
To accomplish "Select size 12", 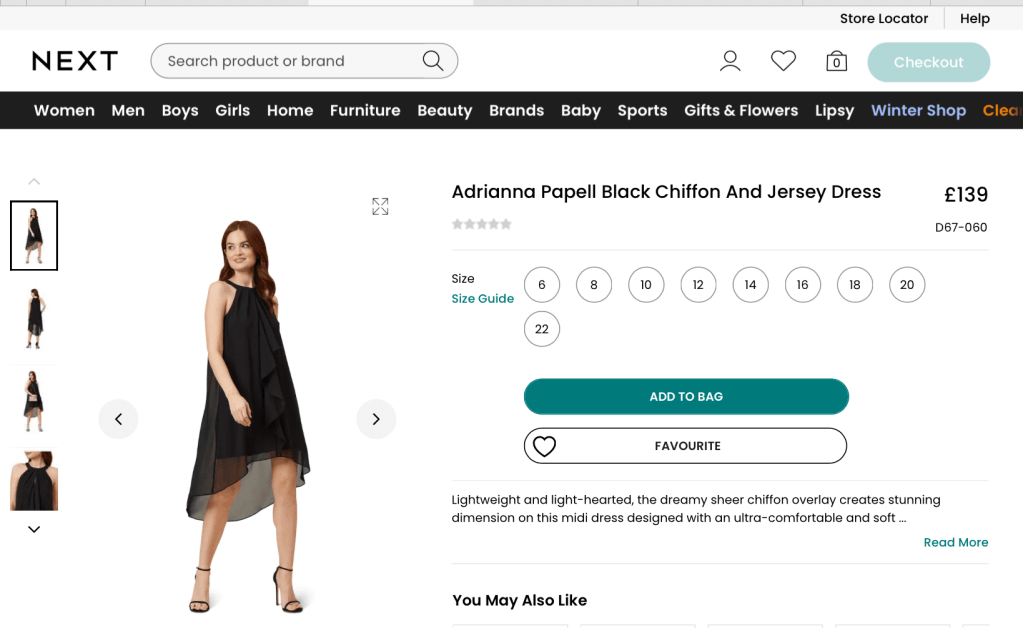I will pos(698,285).
